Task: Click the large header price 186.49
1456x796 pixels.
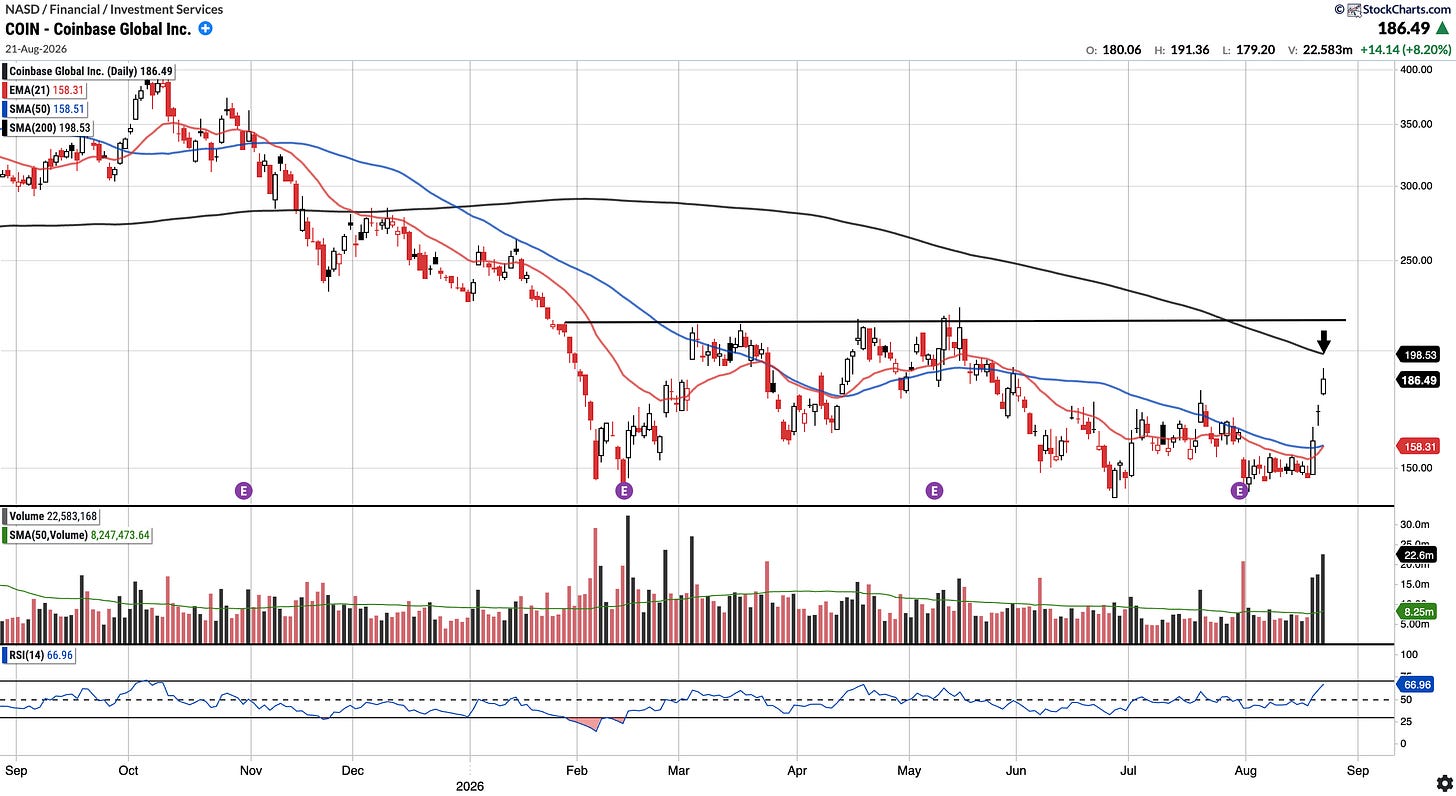Action: 1406,30
